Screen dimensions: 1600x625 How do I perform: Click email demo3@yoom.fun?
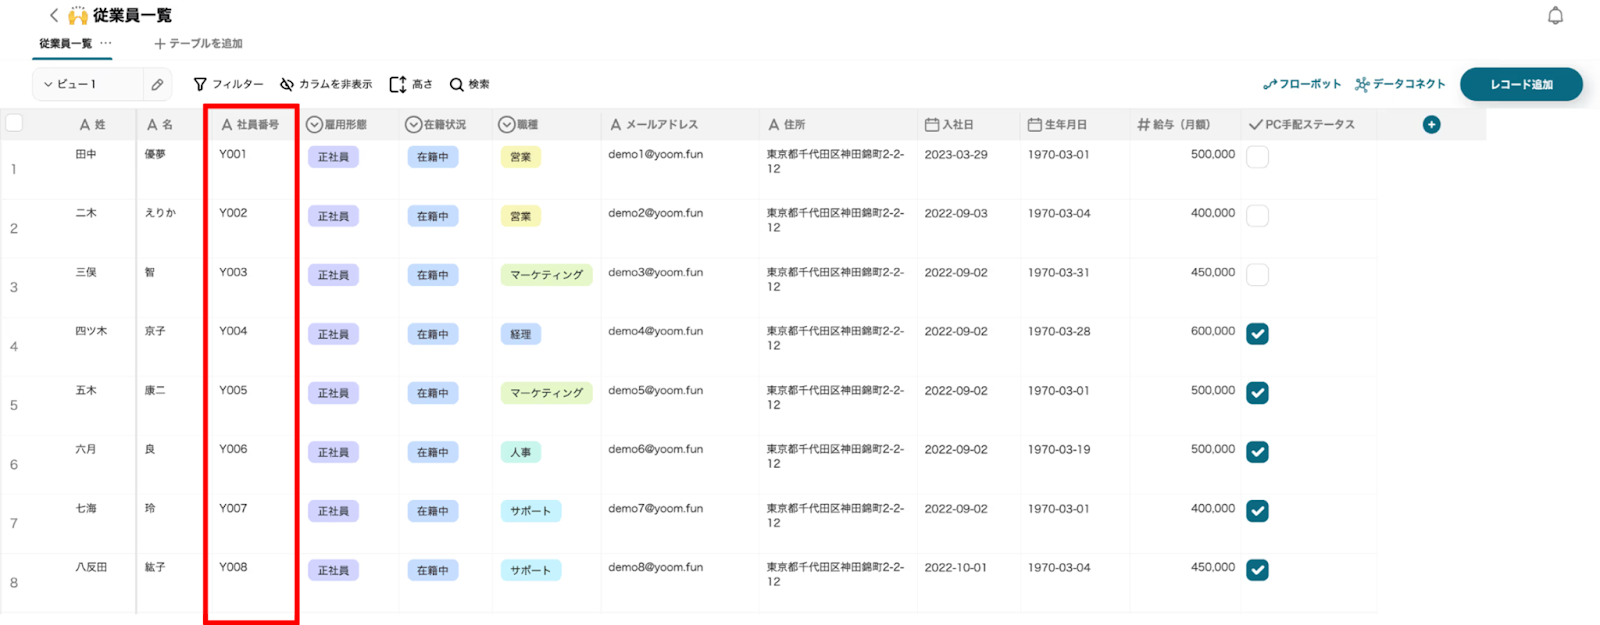pyautogui.click(x=655, y=272)
